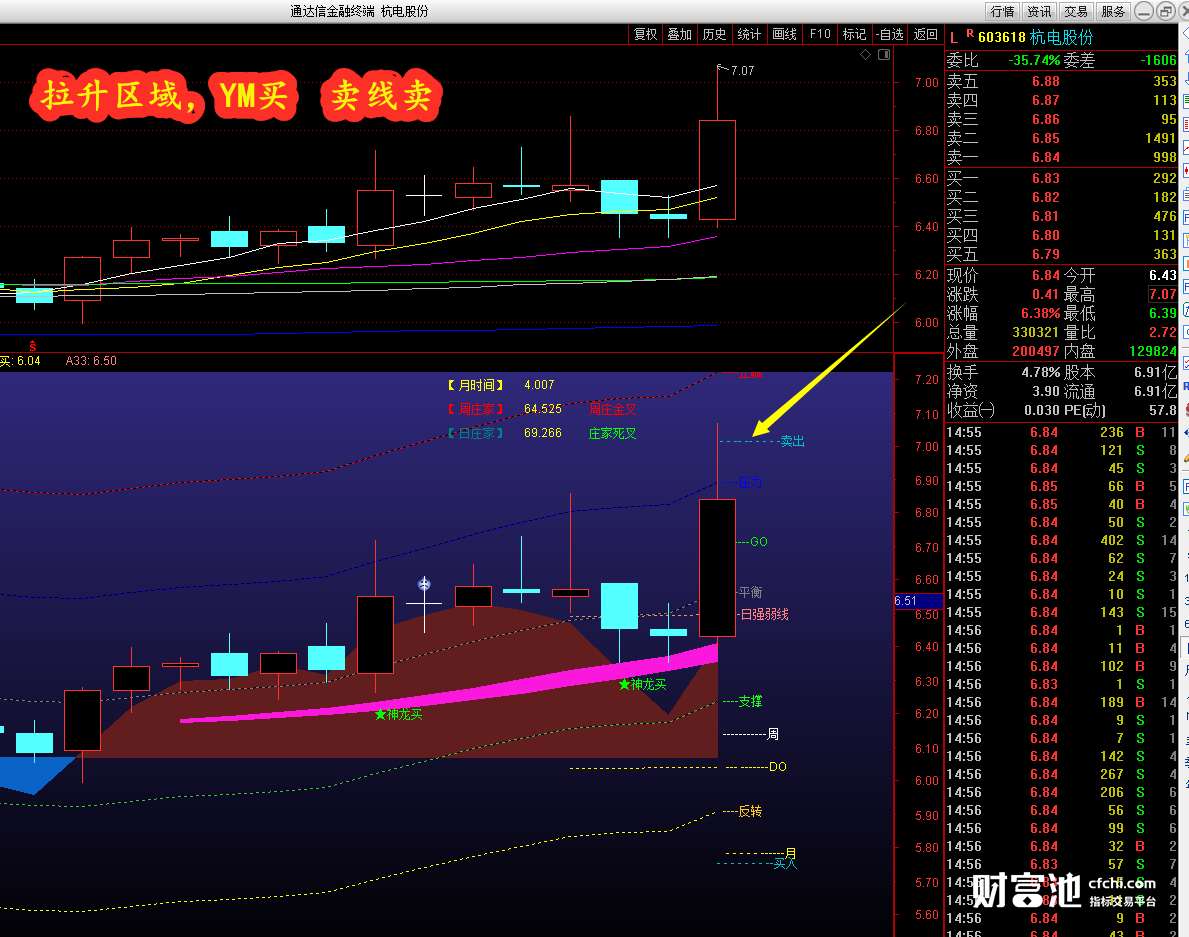Click the 卖出 line label on indicator chart
The image size is (1189, 937).
click(x=792, y=440)
